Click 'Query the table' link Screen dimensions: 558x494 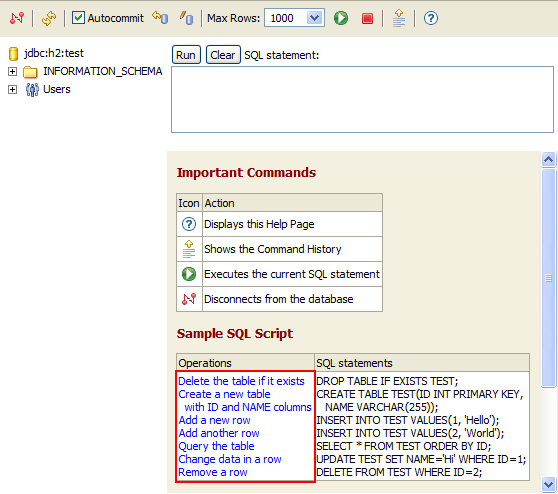point(216,446)
